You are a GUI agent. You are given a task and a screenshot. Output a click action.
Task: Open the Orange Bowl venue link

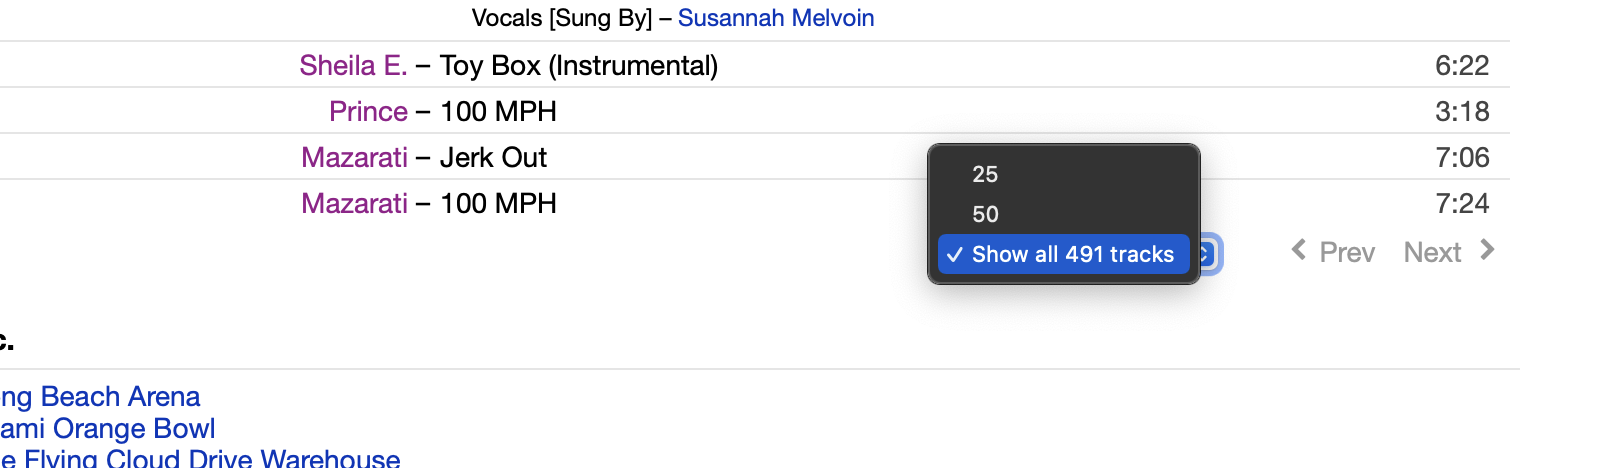coord(108,429)
